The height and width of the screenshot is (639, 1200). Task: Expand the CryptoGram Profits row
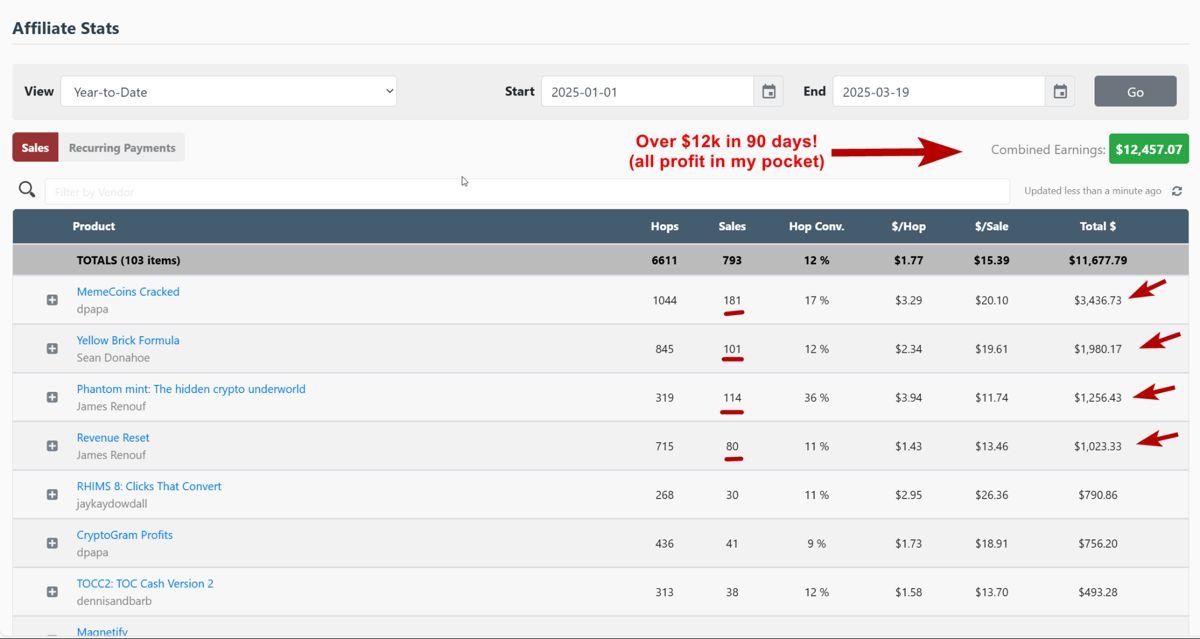(x=52, y=543)
